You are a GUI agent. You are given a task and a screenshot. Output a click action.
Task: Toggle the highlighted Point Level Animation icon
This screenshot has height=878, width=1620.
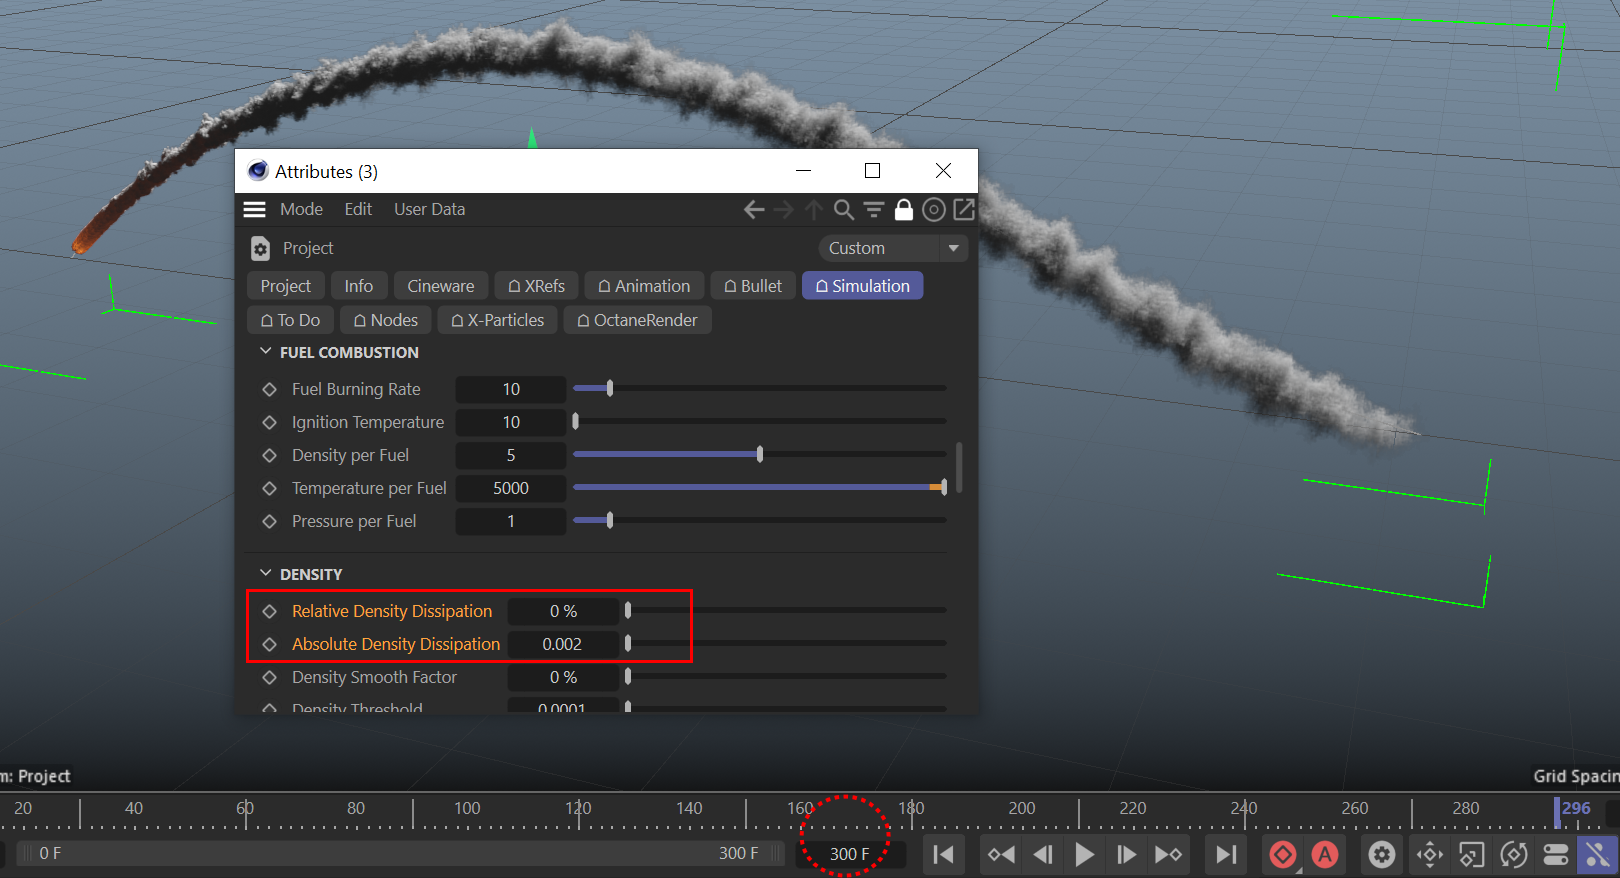[1598, 854]
